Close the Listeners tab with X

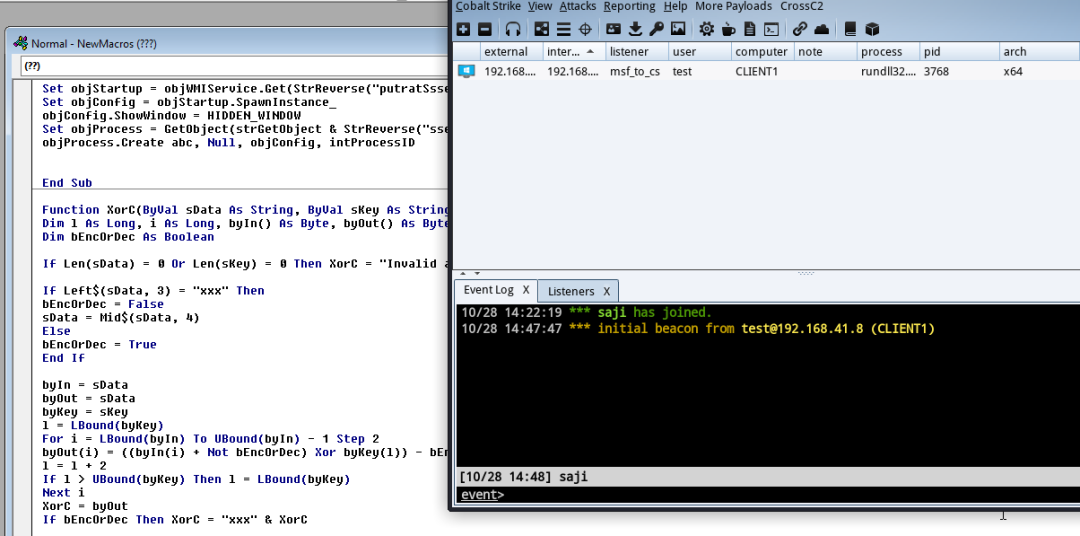(x=606, y=291)
